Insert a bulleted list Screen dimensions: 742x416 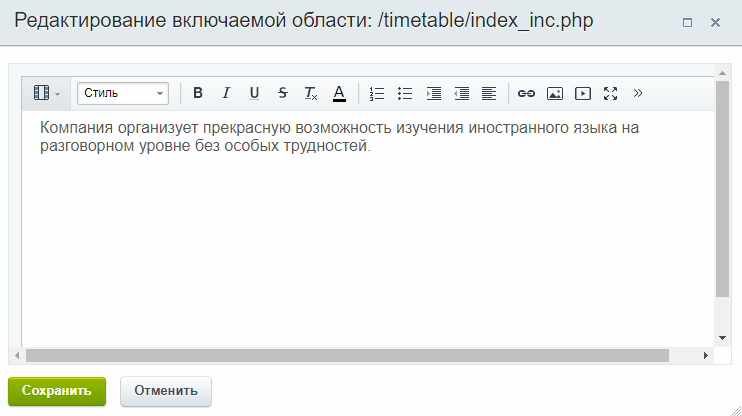click(405, 93)
